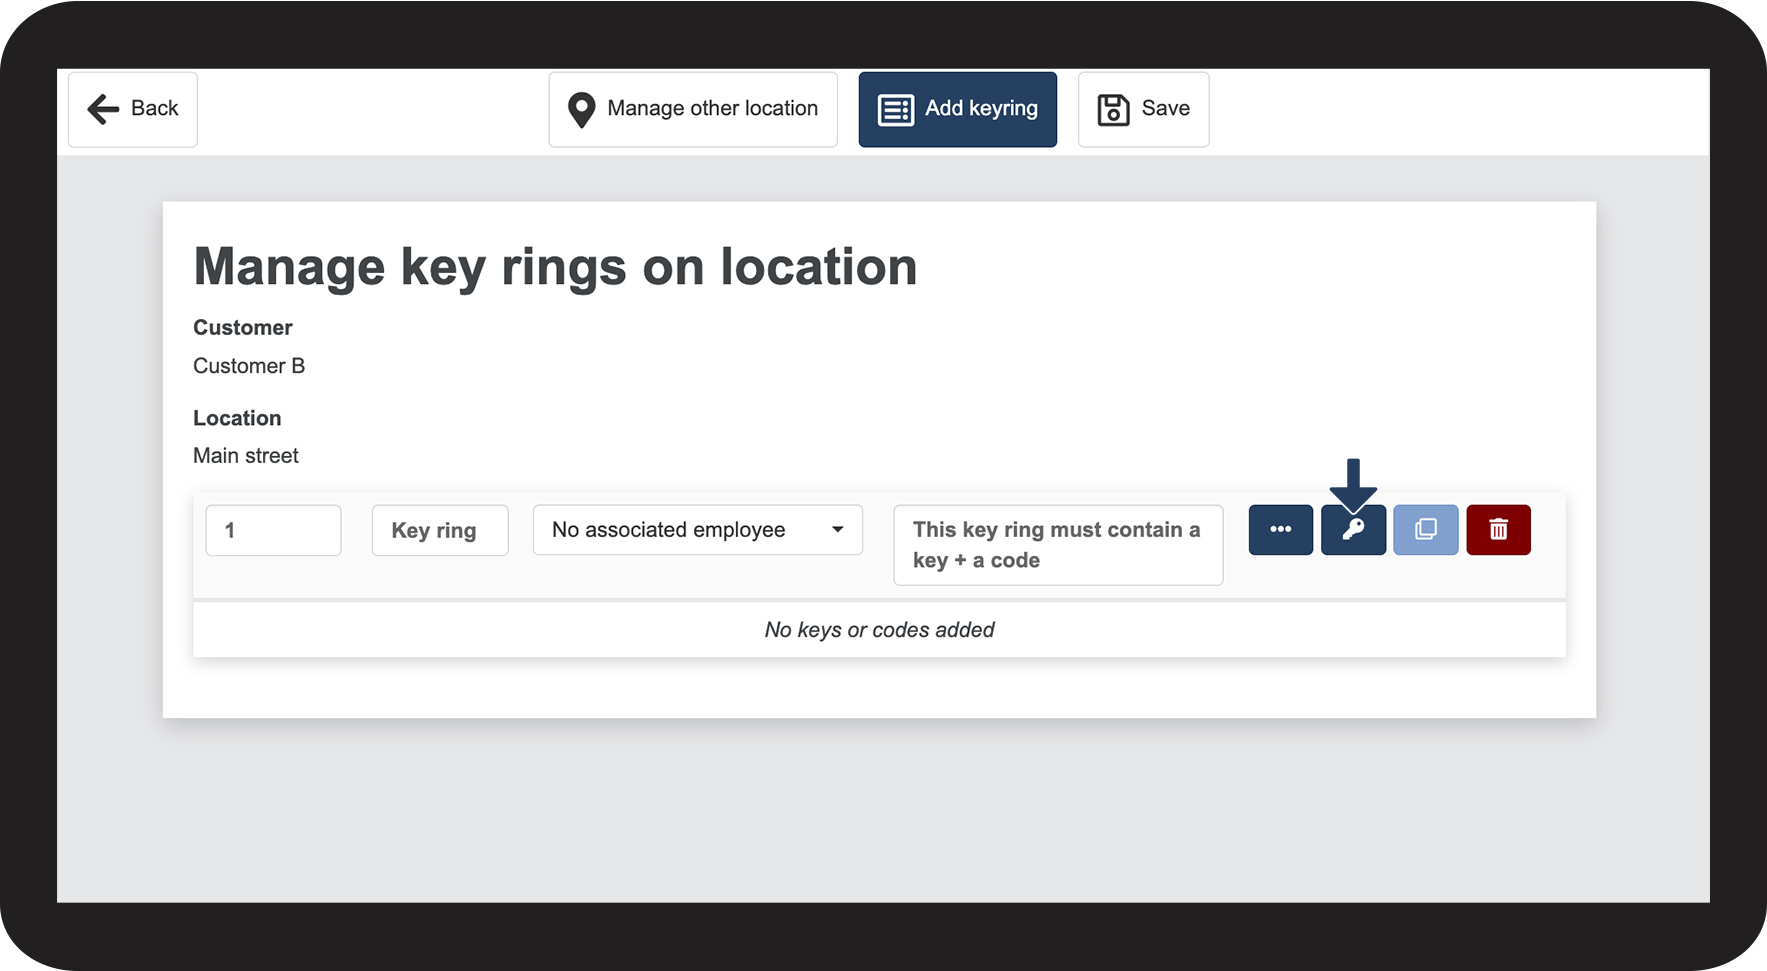
Task: Click the Back arrow icon
Action: pos(103,109)
